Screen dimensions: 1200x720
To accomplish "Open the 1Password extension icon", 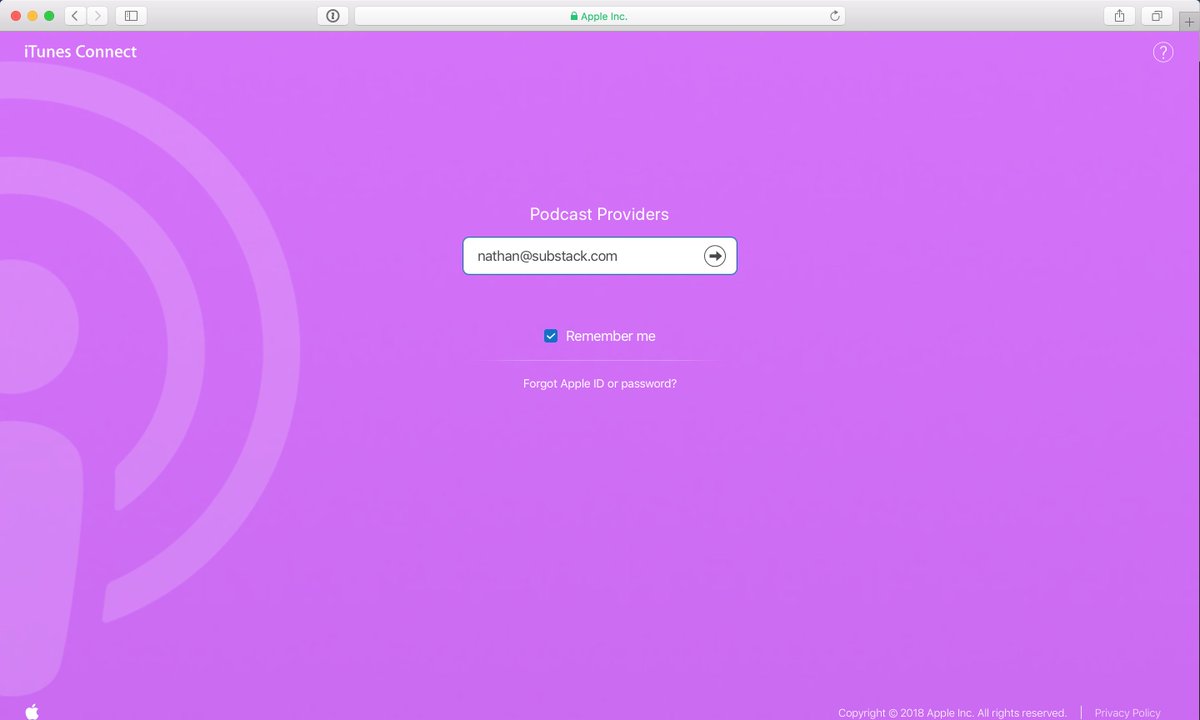I will tap(332, 16).
